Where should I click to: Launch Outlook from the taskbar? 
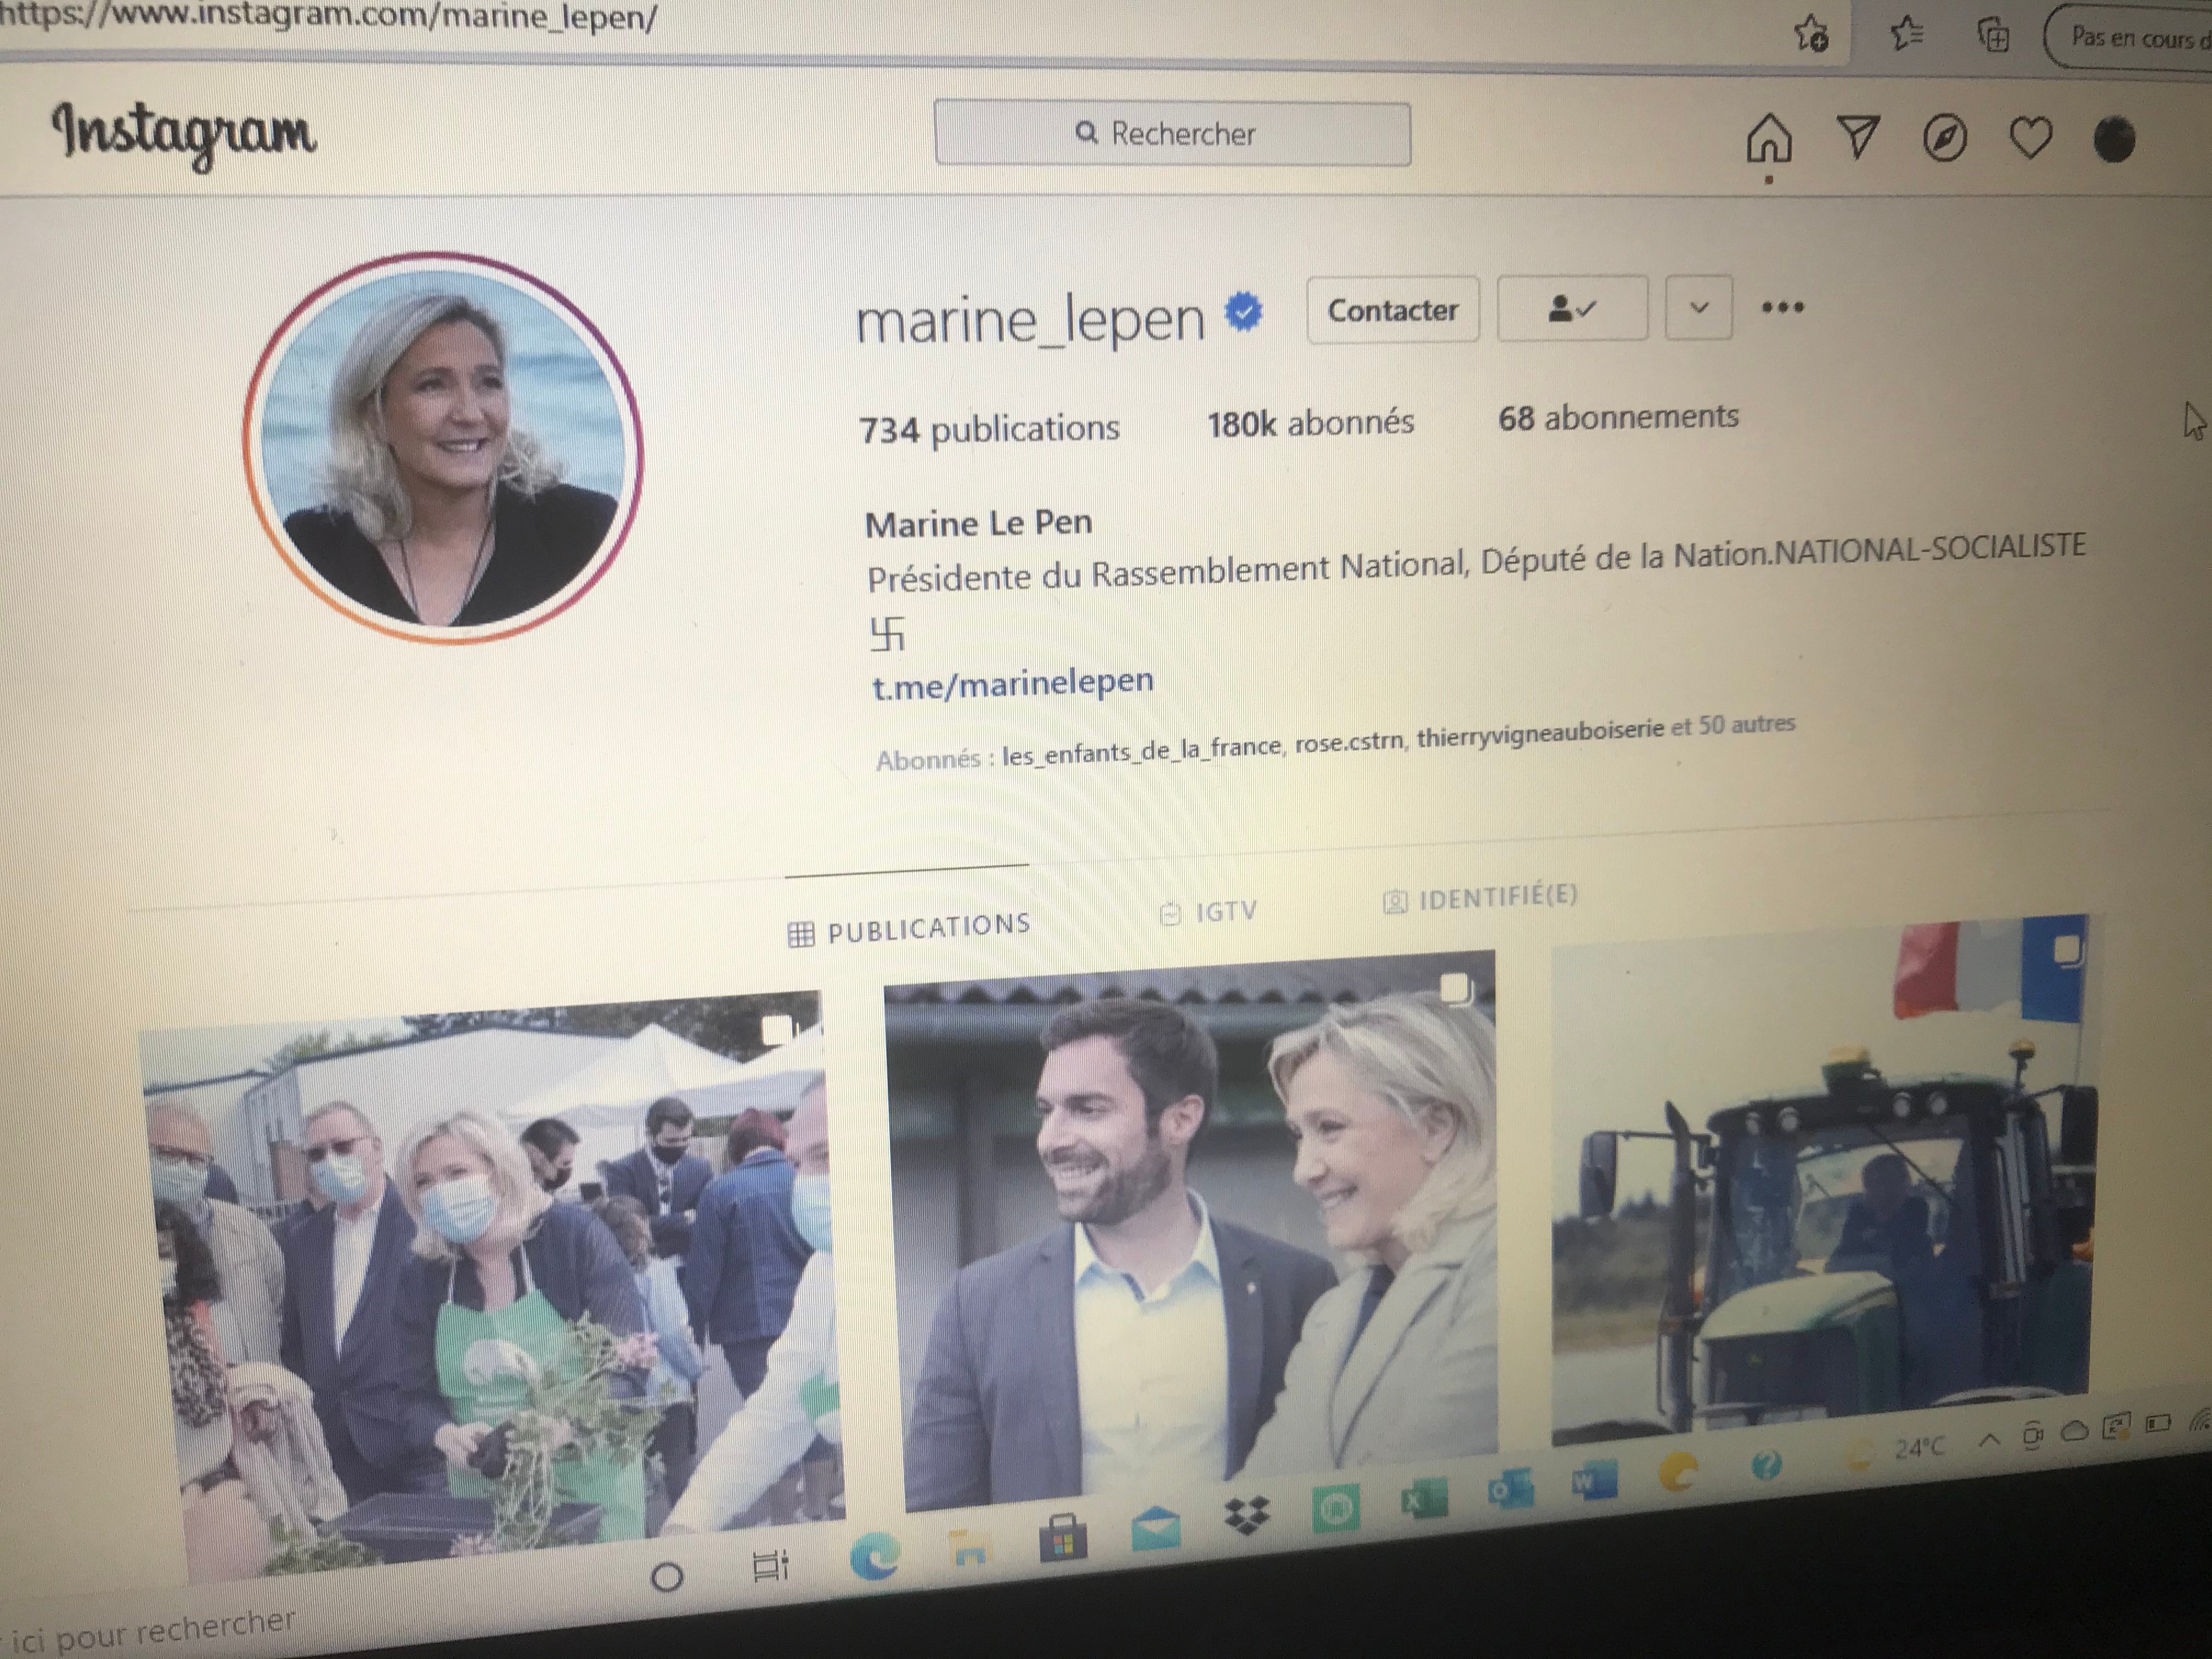click(x=1510, y=1488)
